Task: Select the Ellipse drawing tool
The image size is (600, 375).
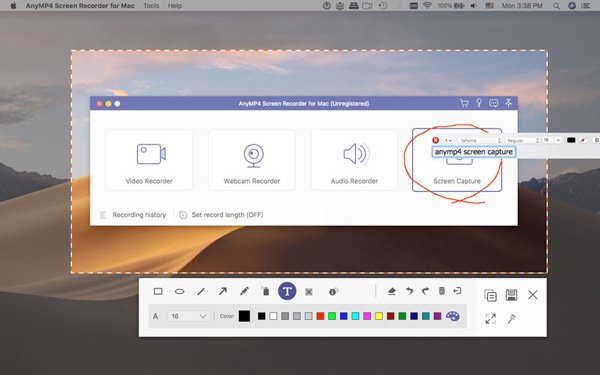Action: [179, 292]
